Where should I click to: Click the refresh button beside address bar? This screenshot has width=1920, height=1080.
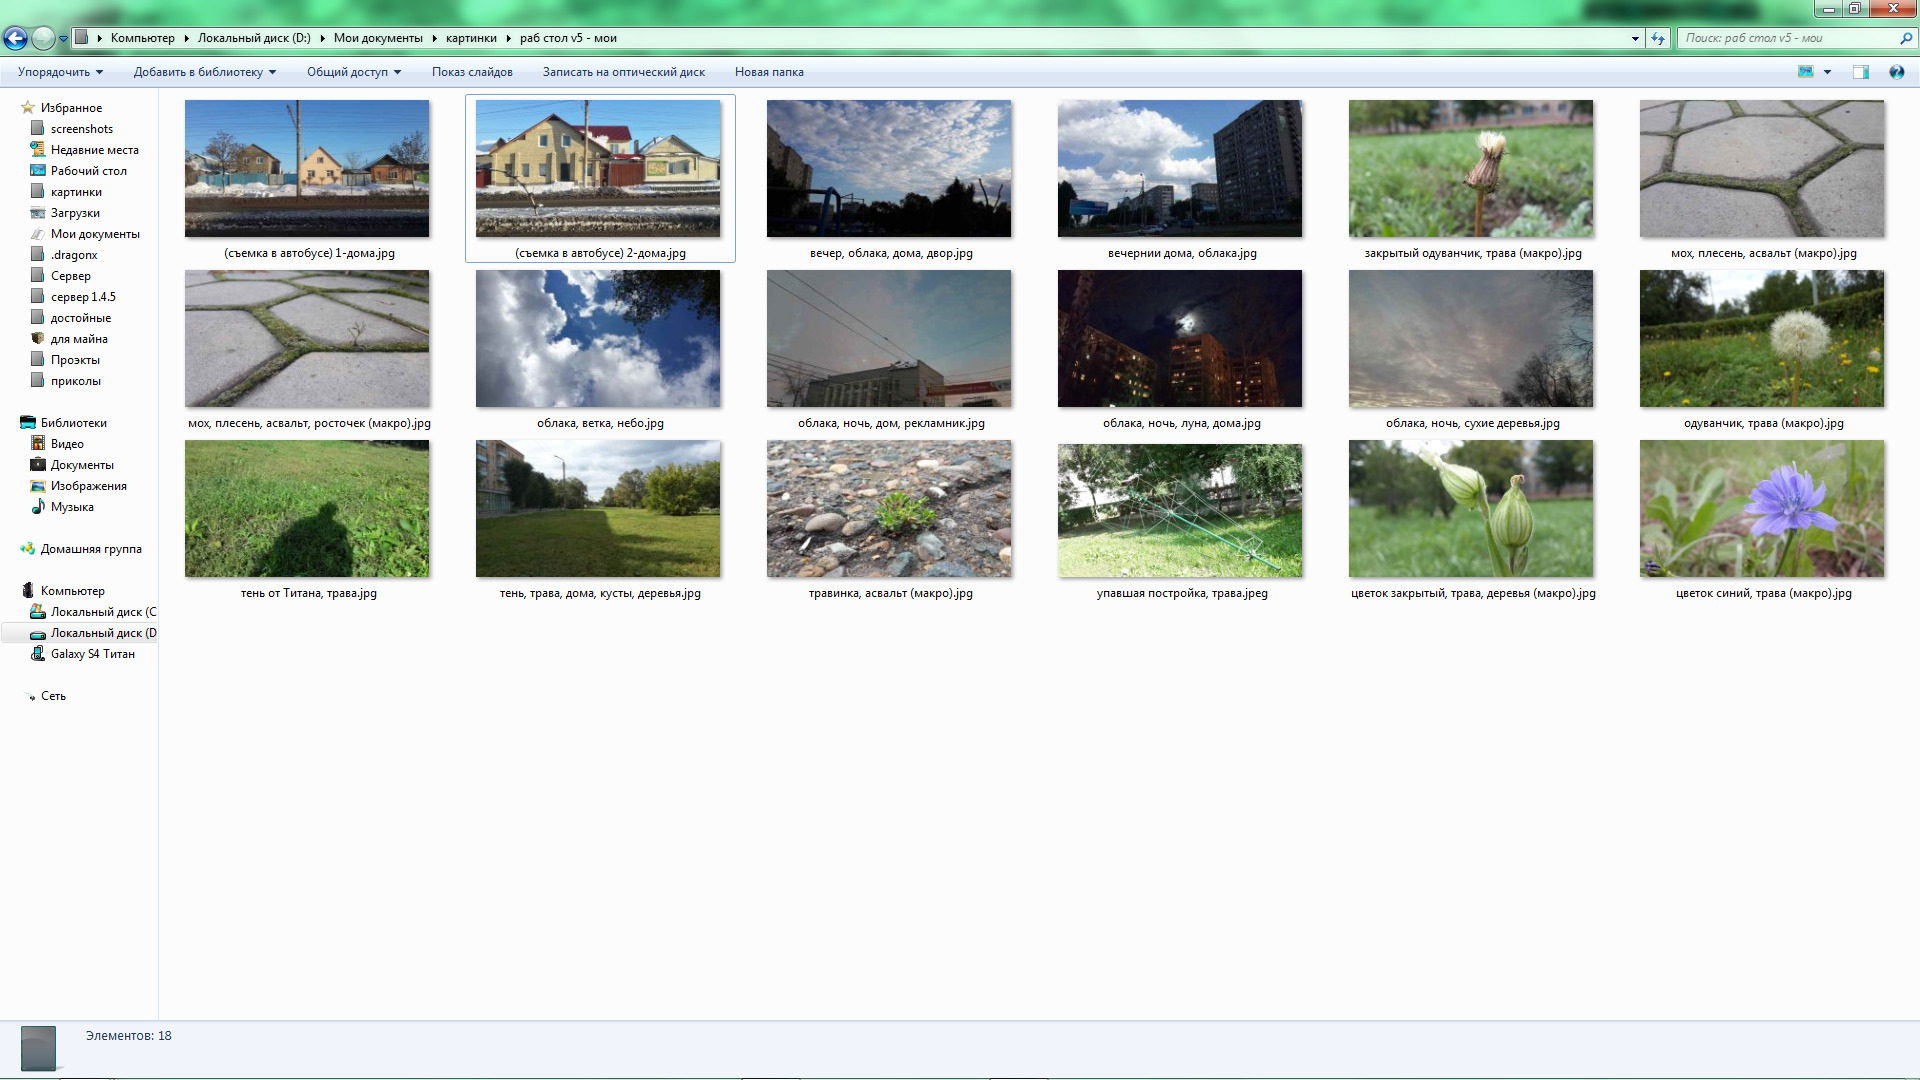pos(1658,39)
